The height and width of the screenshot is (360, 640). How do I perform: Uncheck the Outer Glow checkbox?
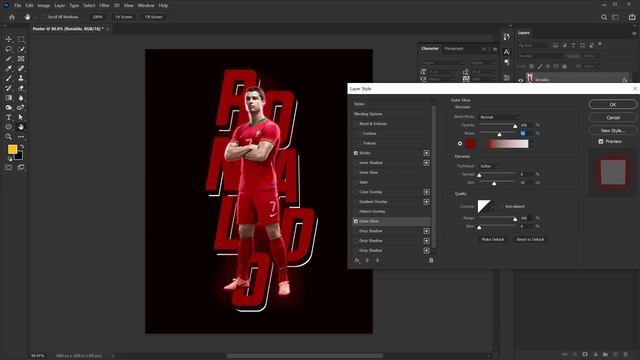point(356,221)
